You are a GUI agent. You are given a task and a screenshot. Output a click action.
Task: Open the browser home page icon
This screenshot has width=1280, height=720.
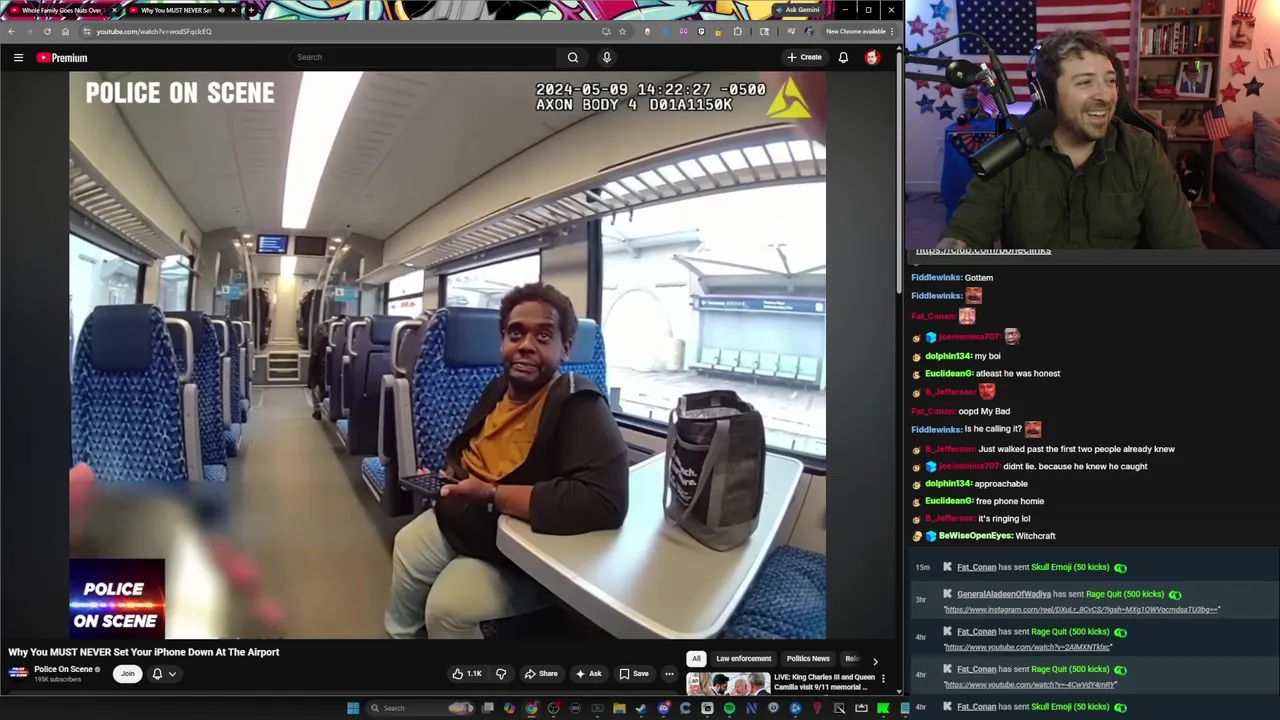coord(65,31)
